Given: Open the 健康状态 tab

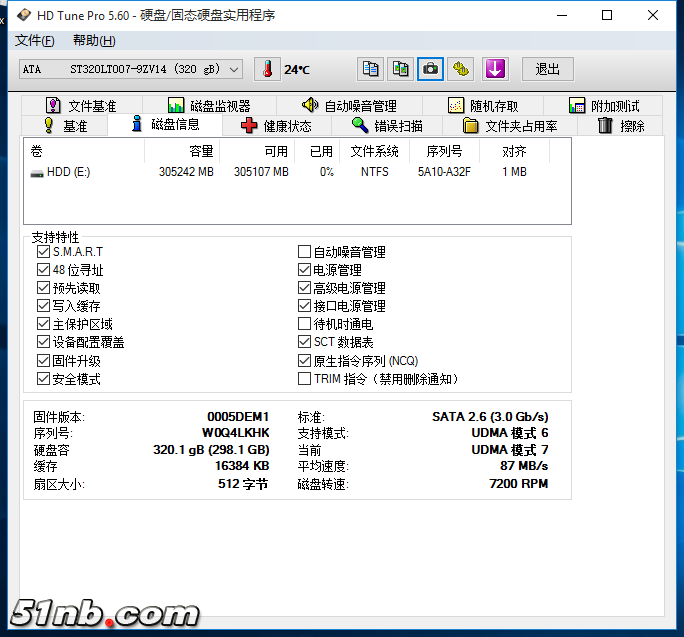Looking at the screenshot, I should (x=276, y=126).
